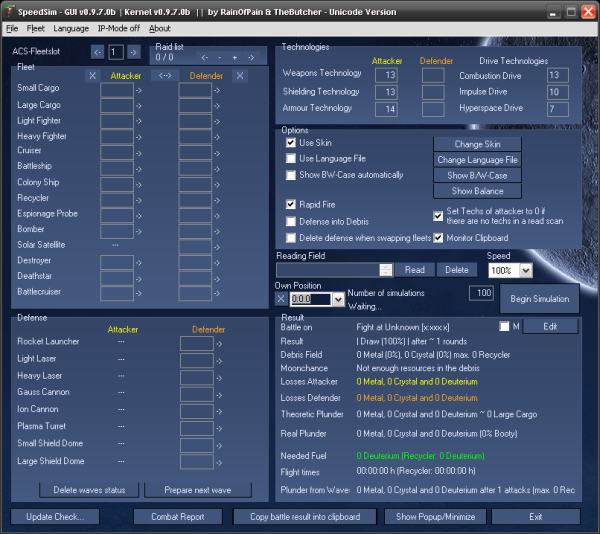600x534 pixels.
Task: Go to previous ACS fleet slot arrow
Action: pyautogui.click(x=98, y=52)
